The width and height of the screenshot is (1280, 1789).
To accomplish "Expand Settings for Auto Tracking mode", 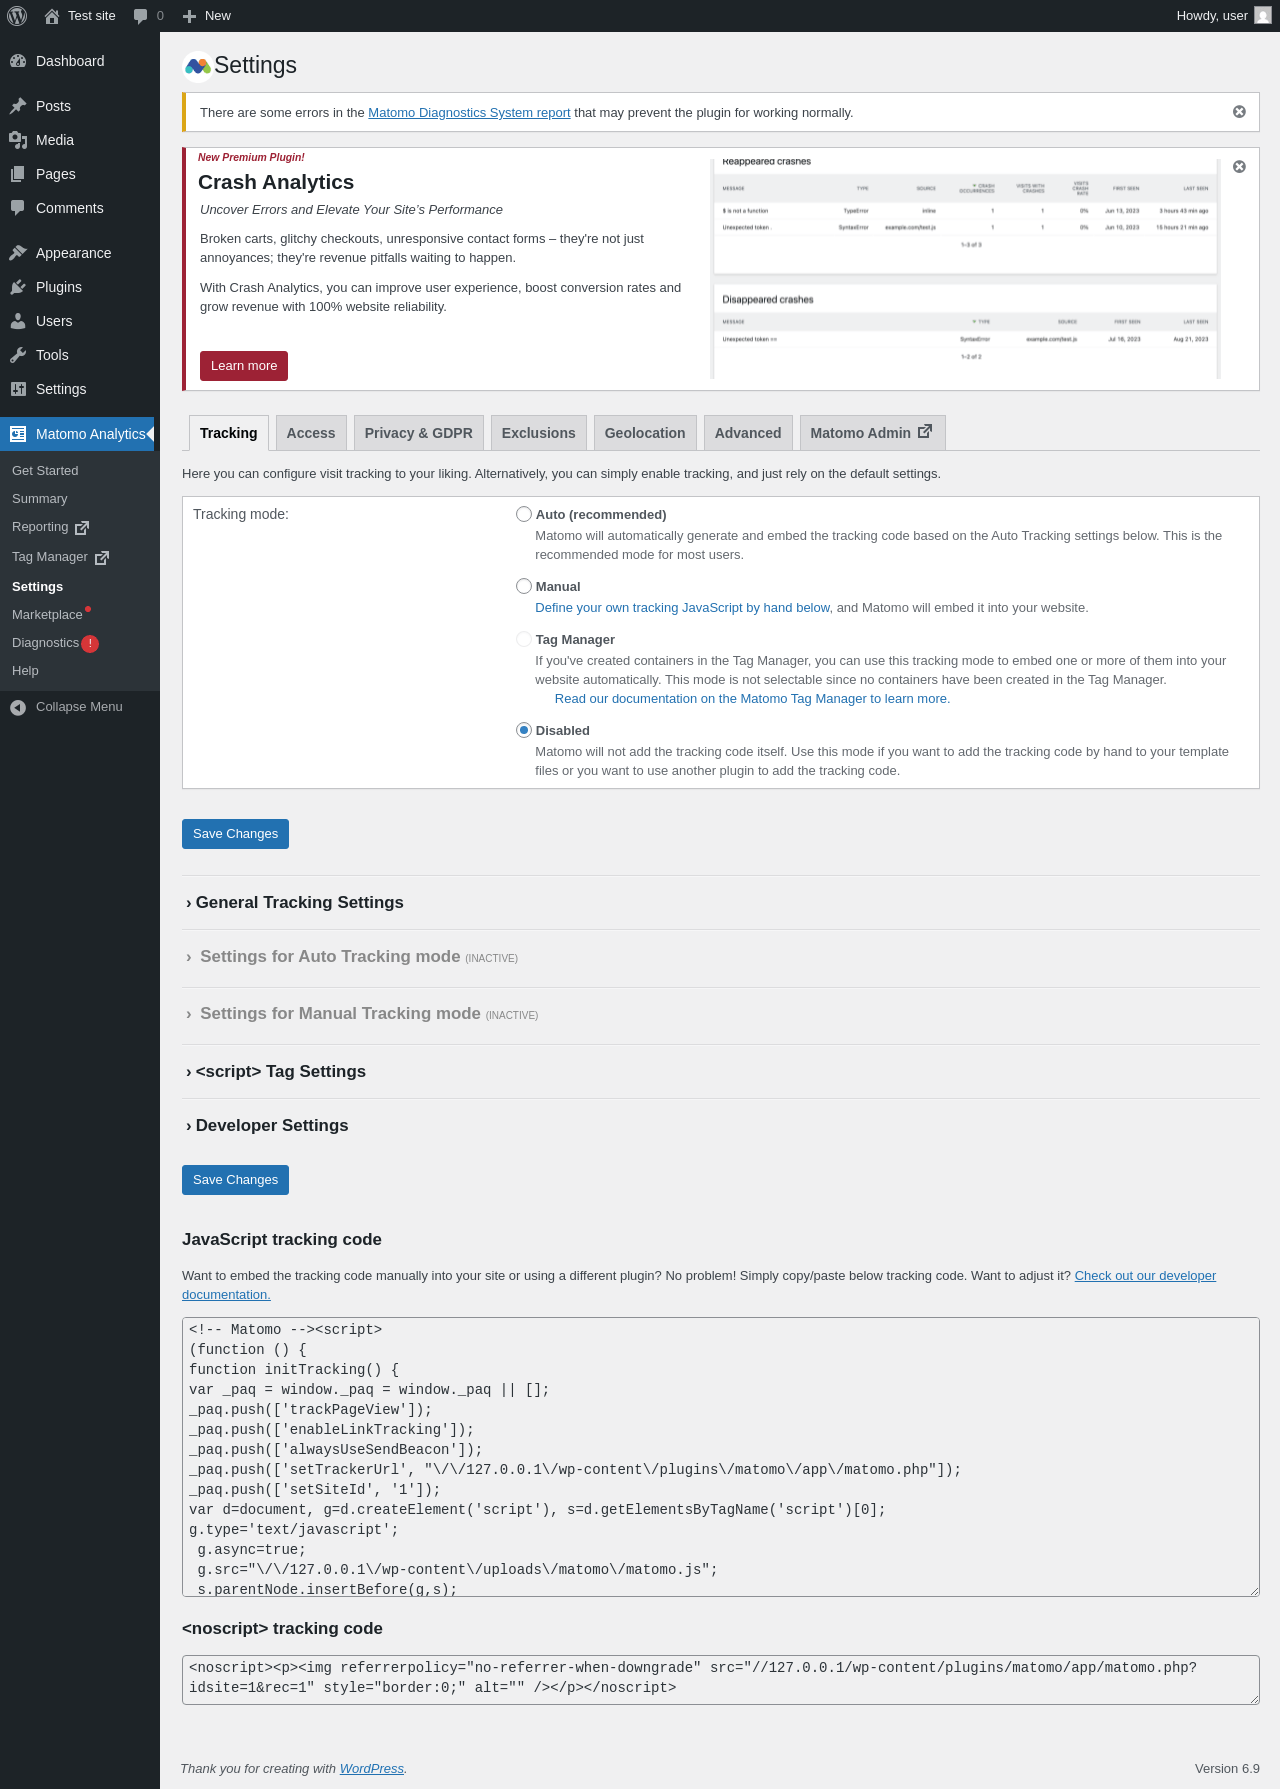I will coord(351,957).
